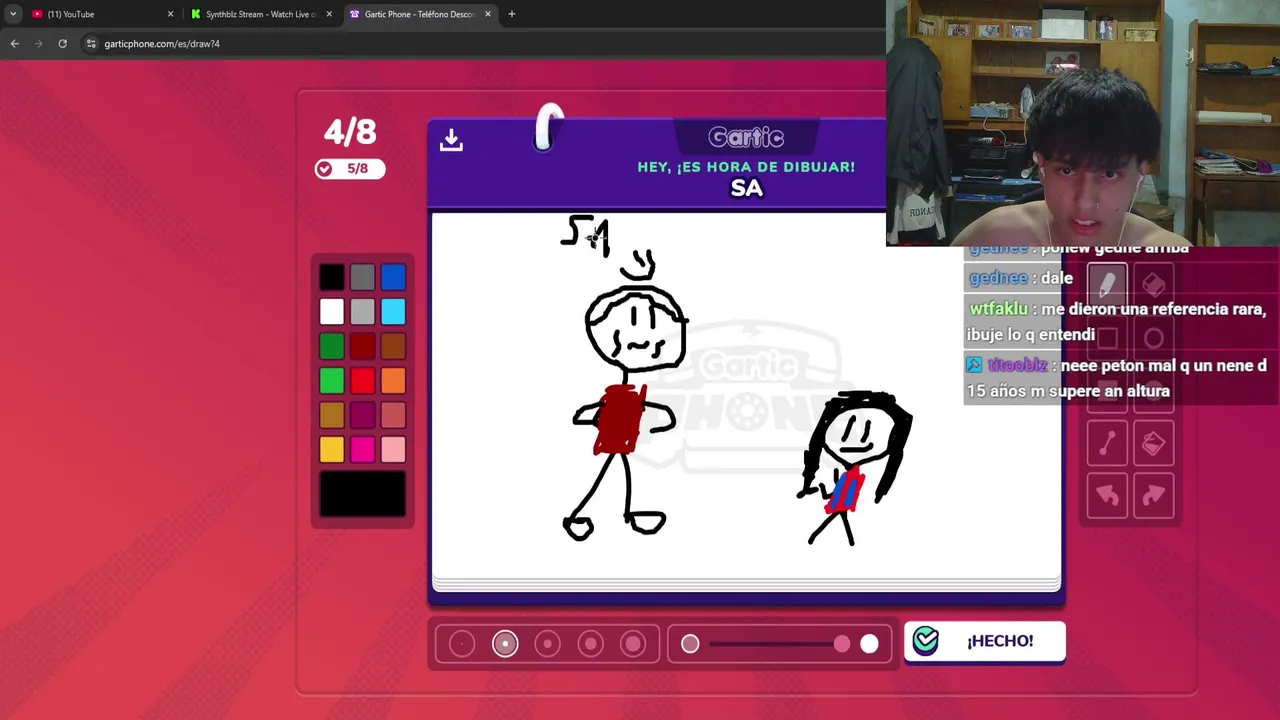Pick the black color swatch in palette
The height and width of the screenshot is (720, 1280).
click(332, 277)
